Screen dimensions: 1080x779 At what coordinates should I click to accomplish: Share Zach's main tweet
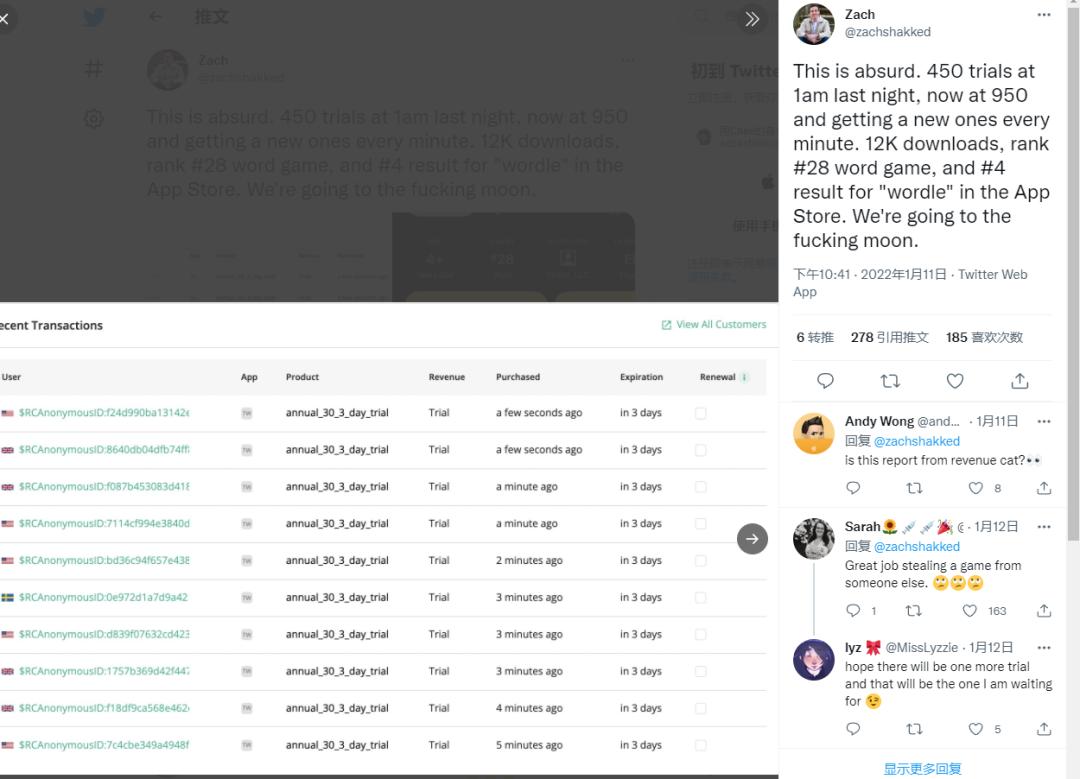(1019, 381)
